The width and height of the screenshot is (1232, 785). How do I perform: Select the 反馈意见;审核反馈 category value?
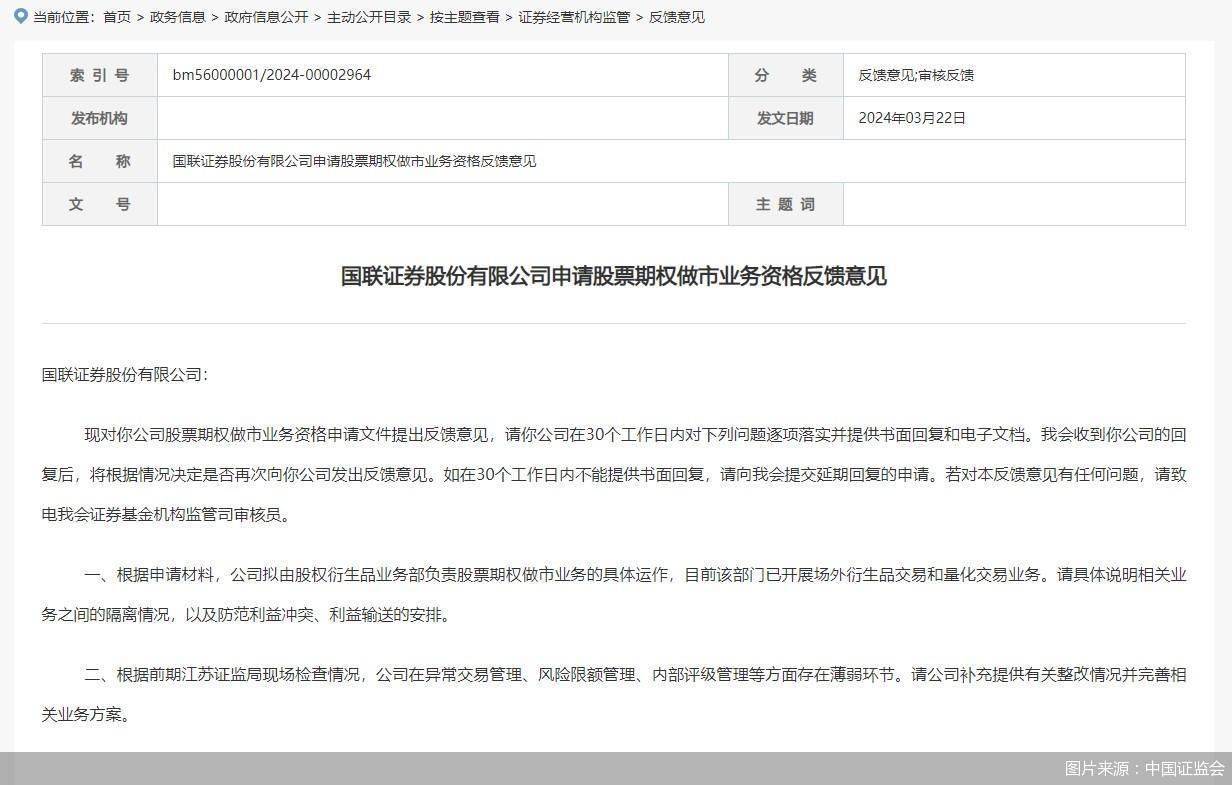916,75
